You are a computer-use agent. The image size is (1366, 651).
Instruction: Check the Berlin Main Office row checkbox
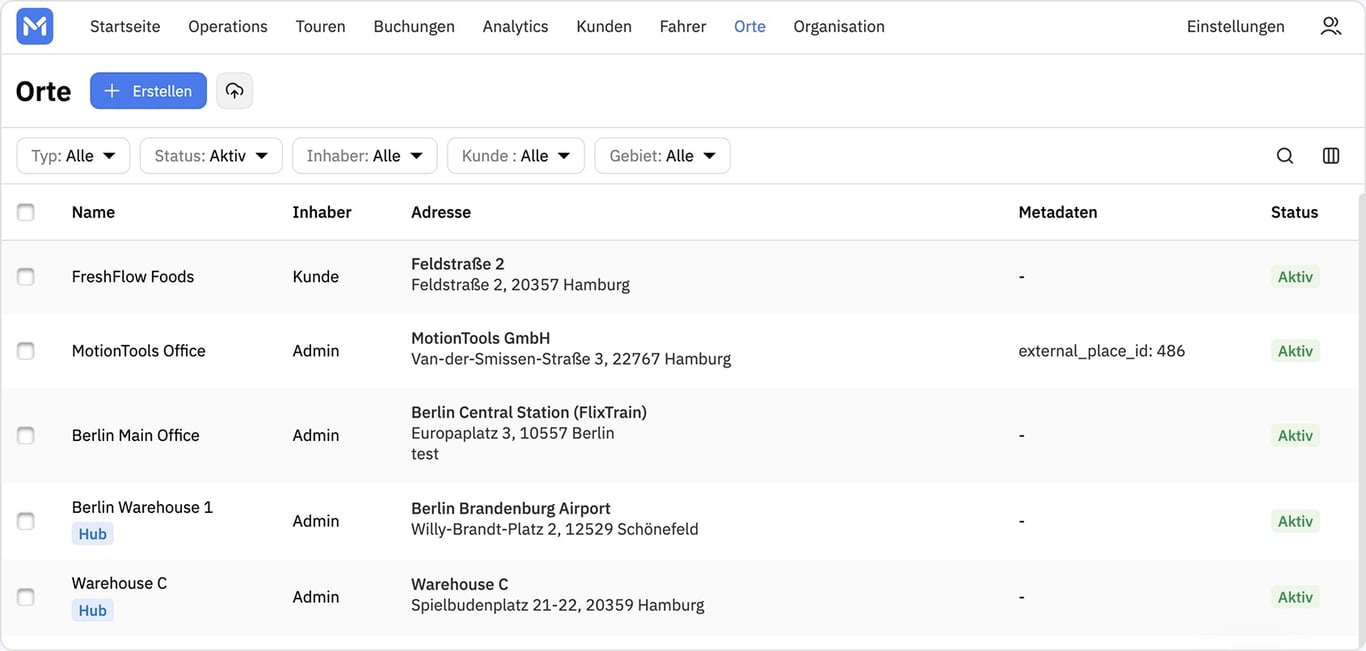coord(26,435)
